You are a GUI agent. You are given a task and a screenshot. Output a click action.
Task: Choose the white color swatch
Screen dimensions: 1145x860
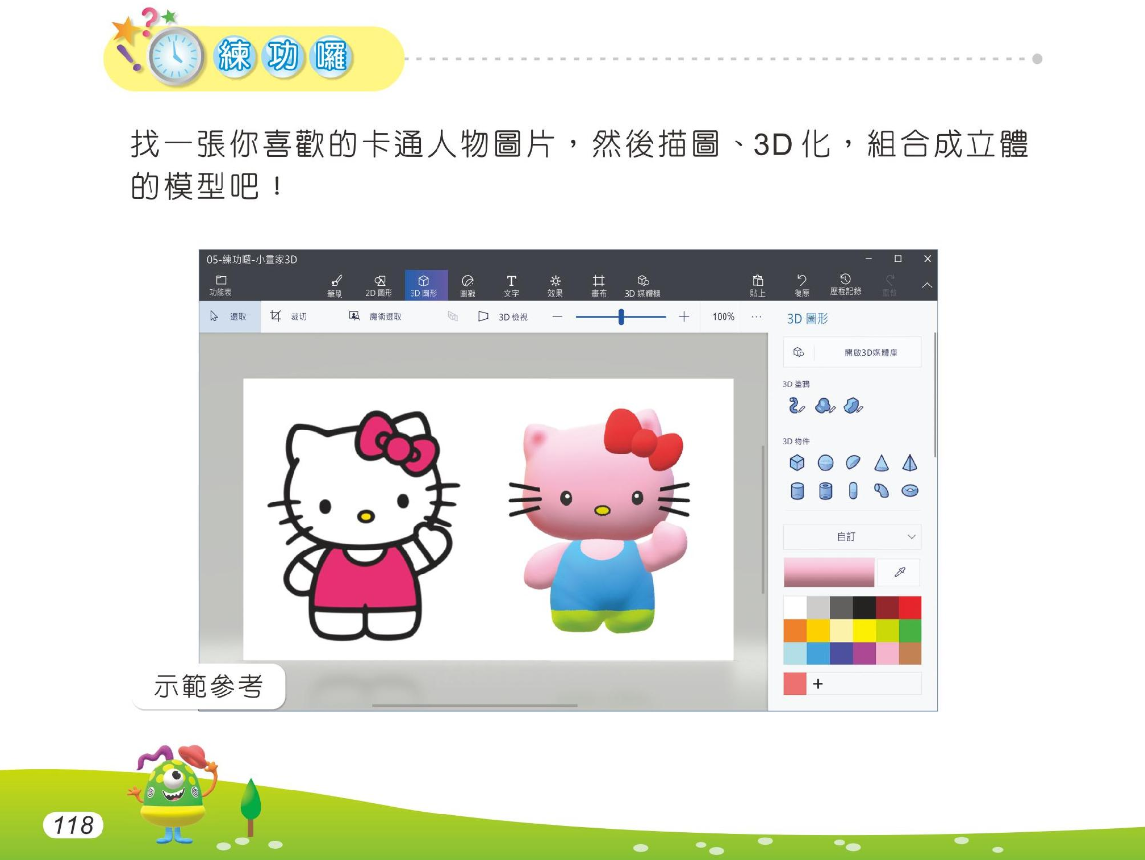[795, 607]
